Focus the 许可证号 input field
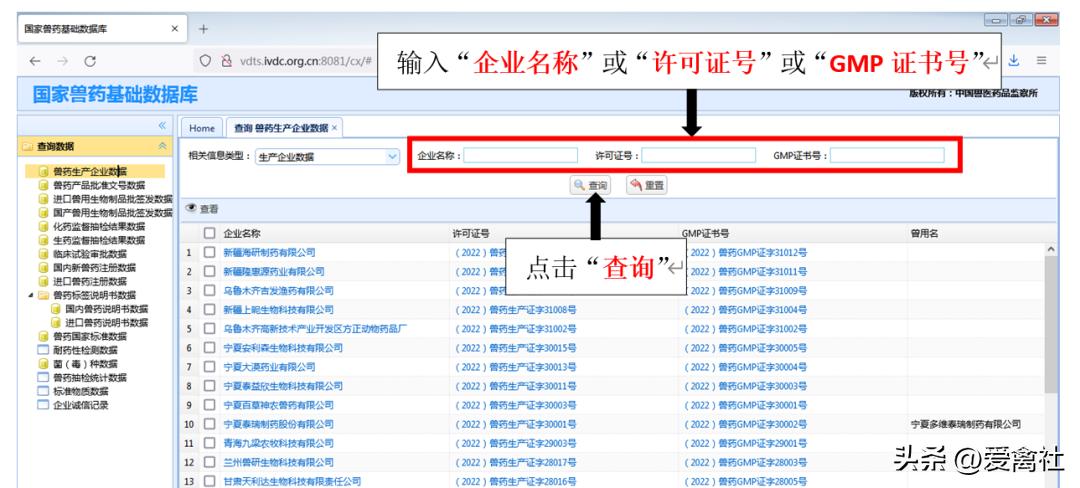This screenshot has width=1080, height=488. 698,156
